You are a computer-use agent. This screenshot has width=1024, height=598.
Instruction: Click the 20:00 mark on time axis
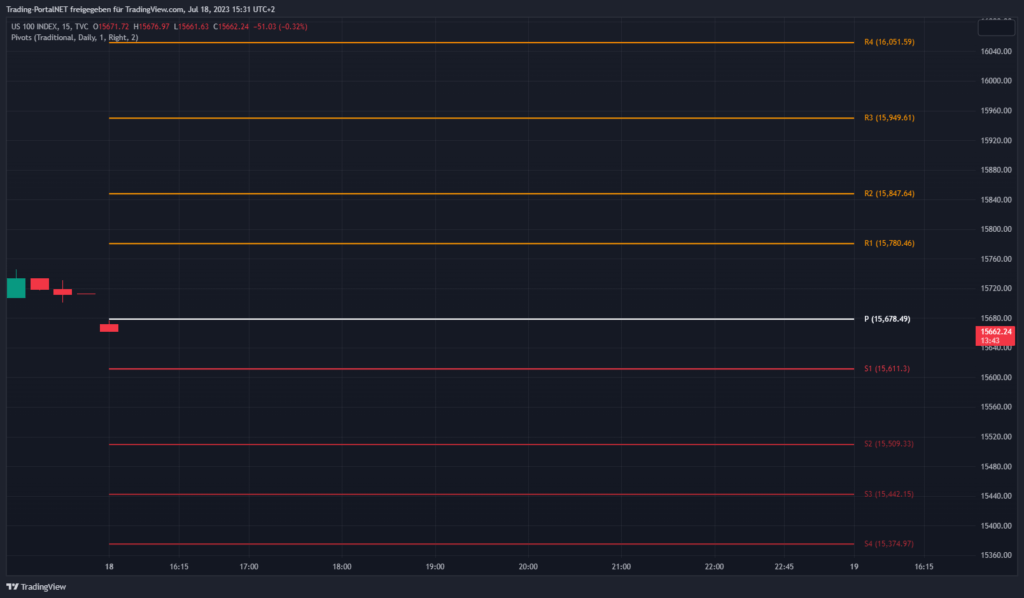[x=528, y=566]
